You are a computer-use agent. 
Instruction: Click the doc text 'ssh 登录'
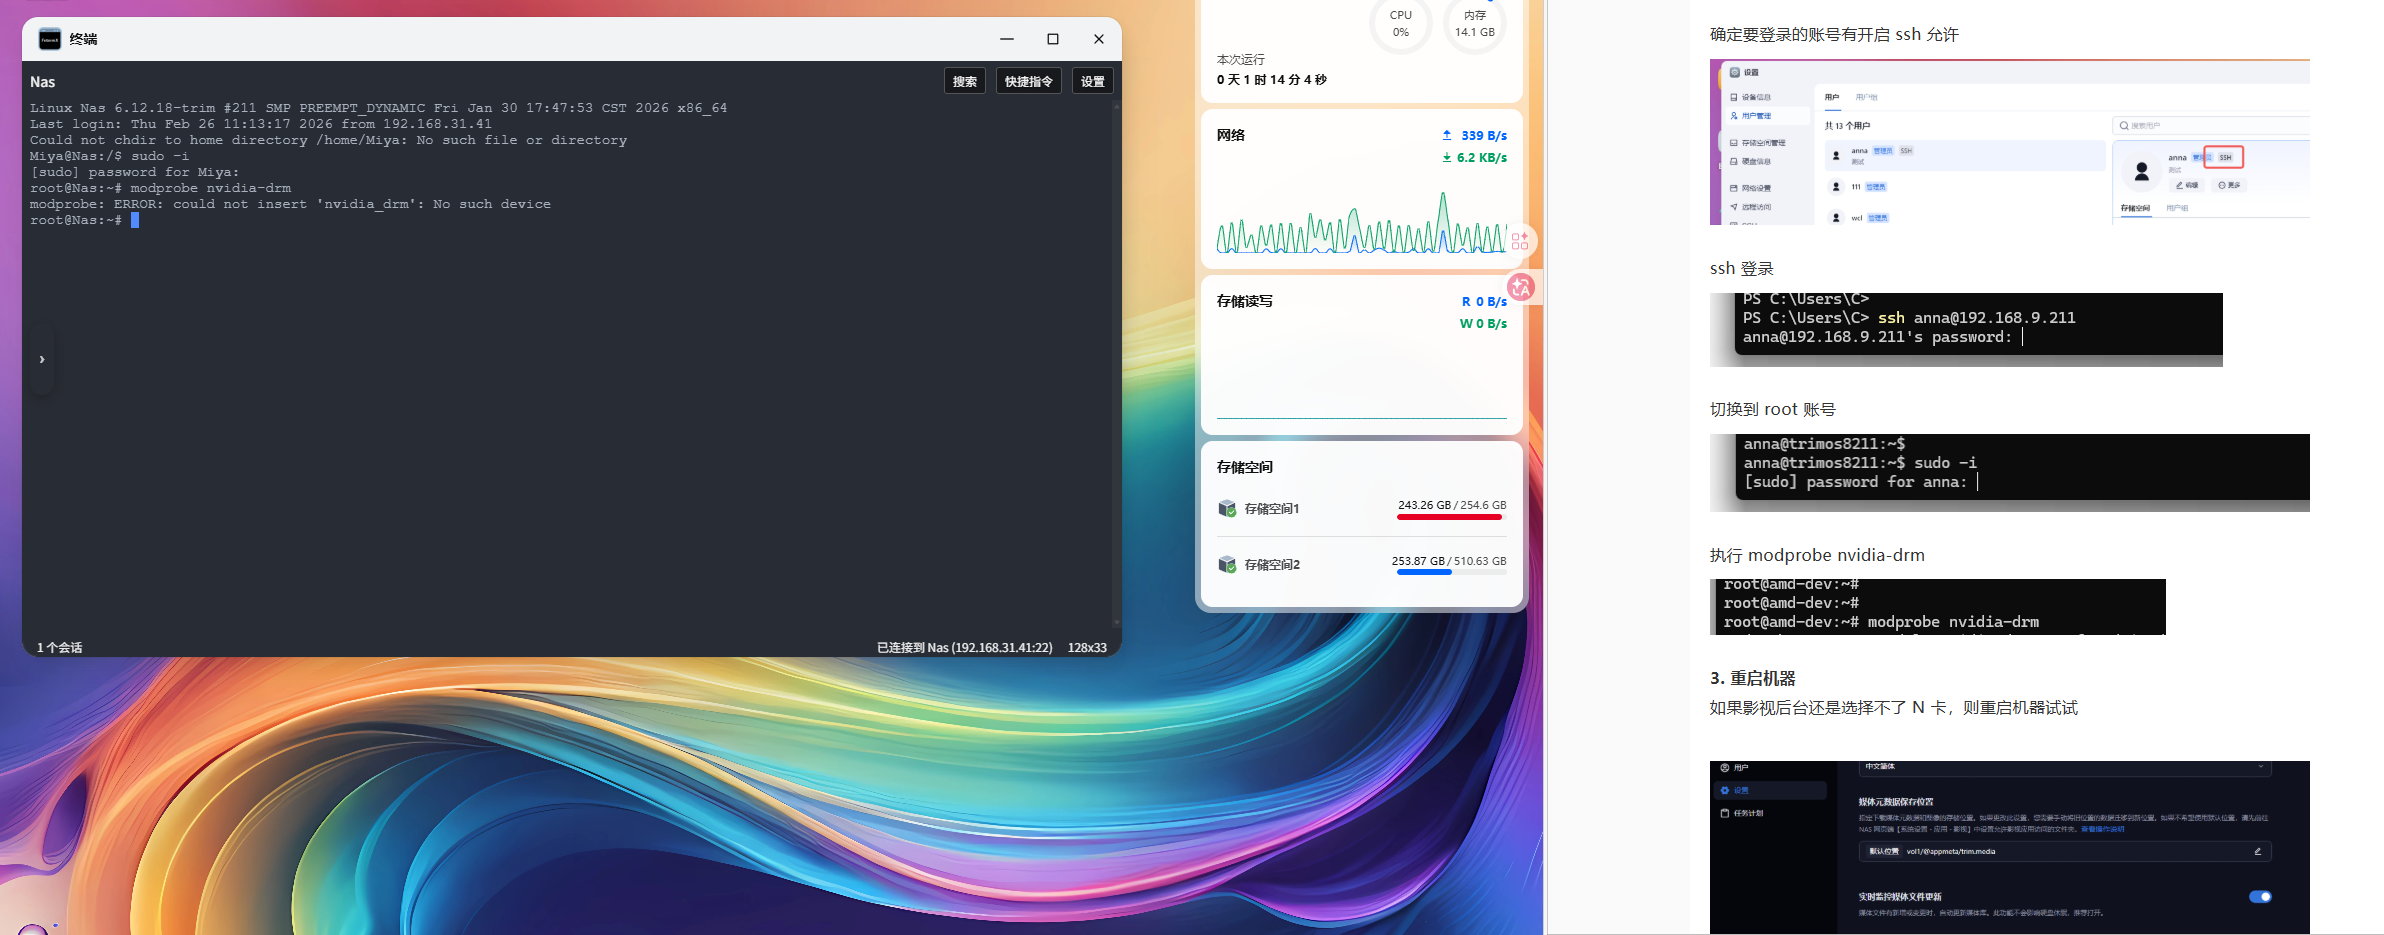pos(1742,269)
